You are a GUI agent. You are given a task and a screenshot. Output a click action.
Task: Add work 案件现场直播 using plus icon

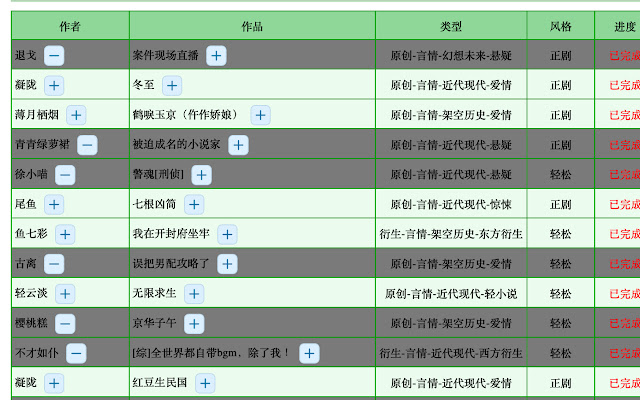coord(216,56)
